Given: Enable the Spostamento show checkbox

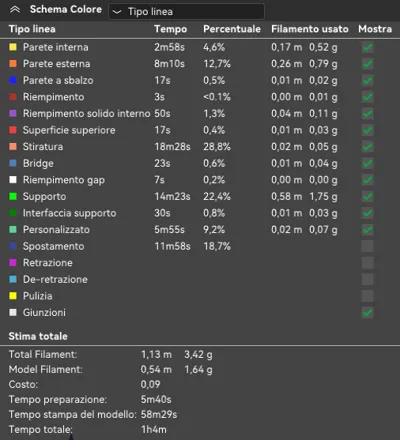Looking at the screenshot, I should [367, 246].
